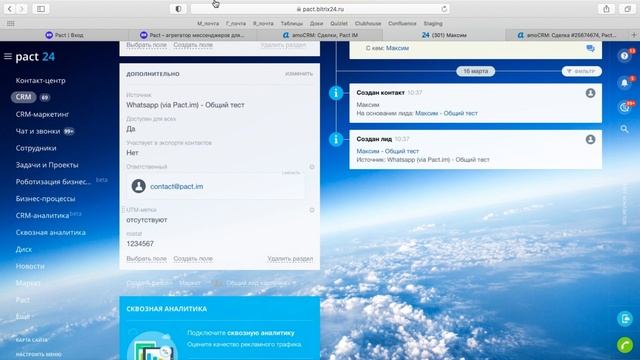640x360 pixels.
Task: Click the Safari forward navigation arrow
Action: (22, 9)
